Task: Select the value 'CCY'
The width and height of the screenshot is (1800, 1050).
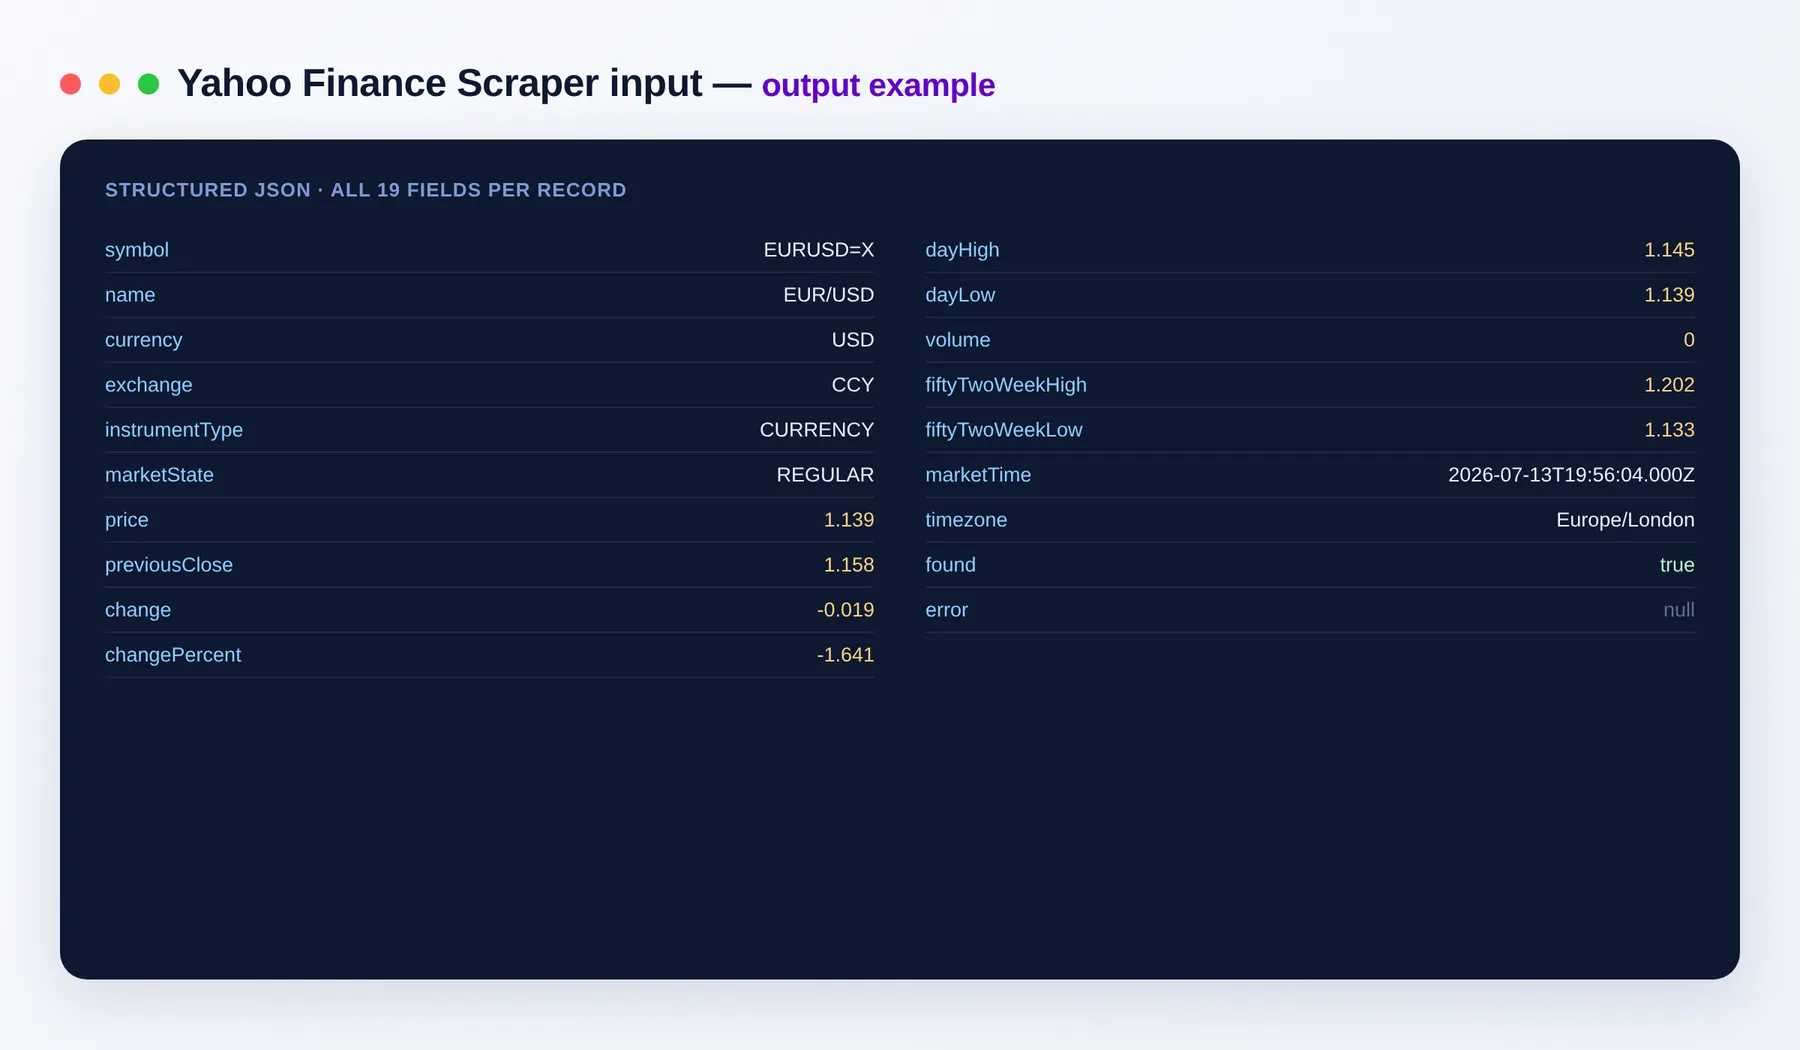Action: [853, 385]
